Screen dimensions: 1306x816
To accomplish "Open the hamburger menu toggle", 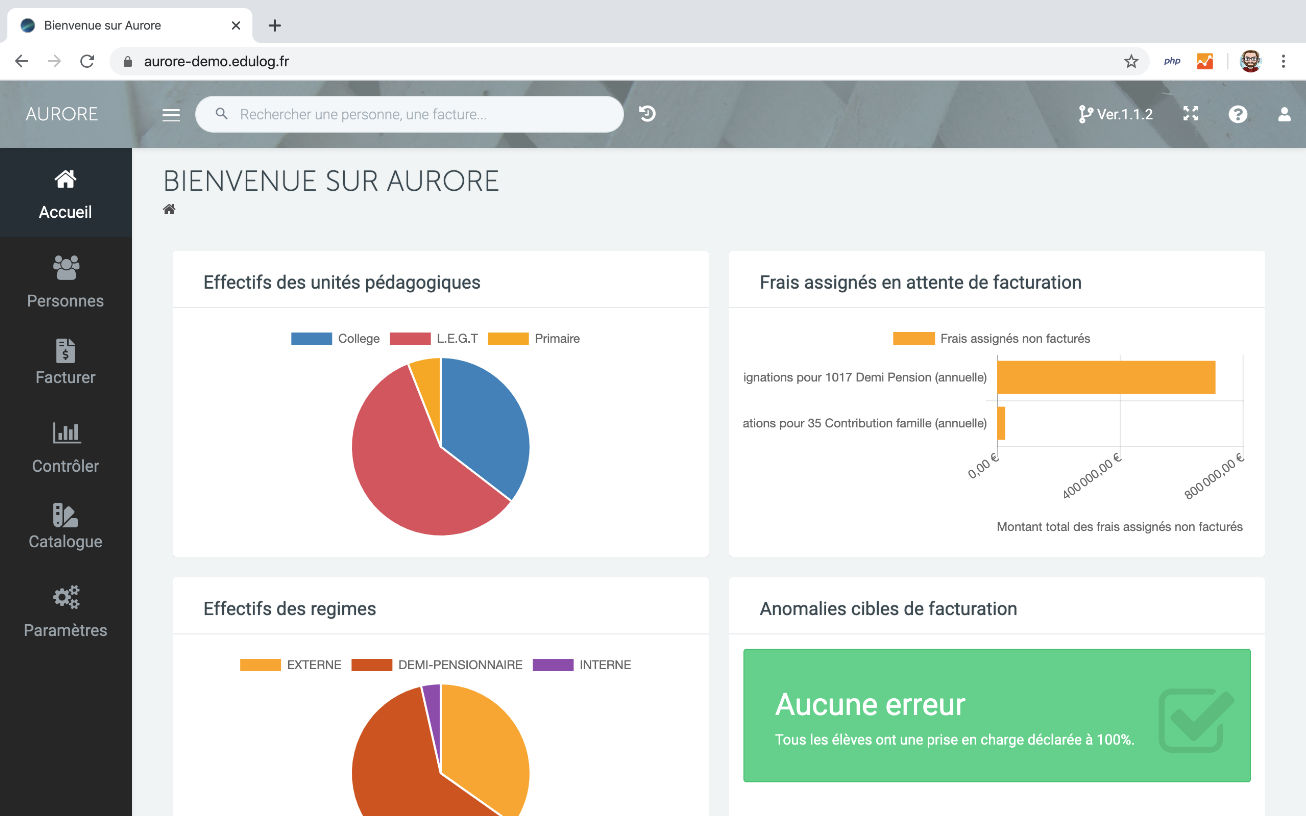I will 171,115.
